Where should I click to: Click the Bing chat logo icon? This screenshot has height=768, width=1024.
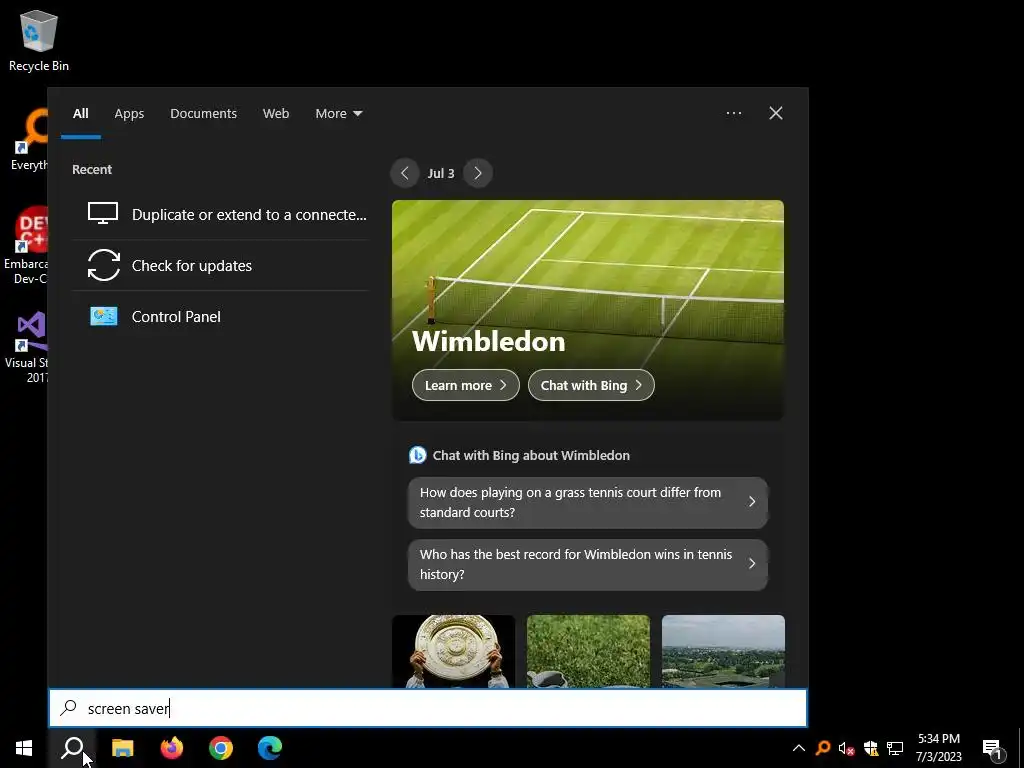417,455
